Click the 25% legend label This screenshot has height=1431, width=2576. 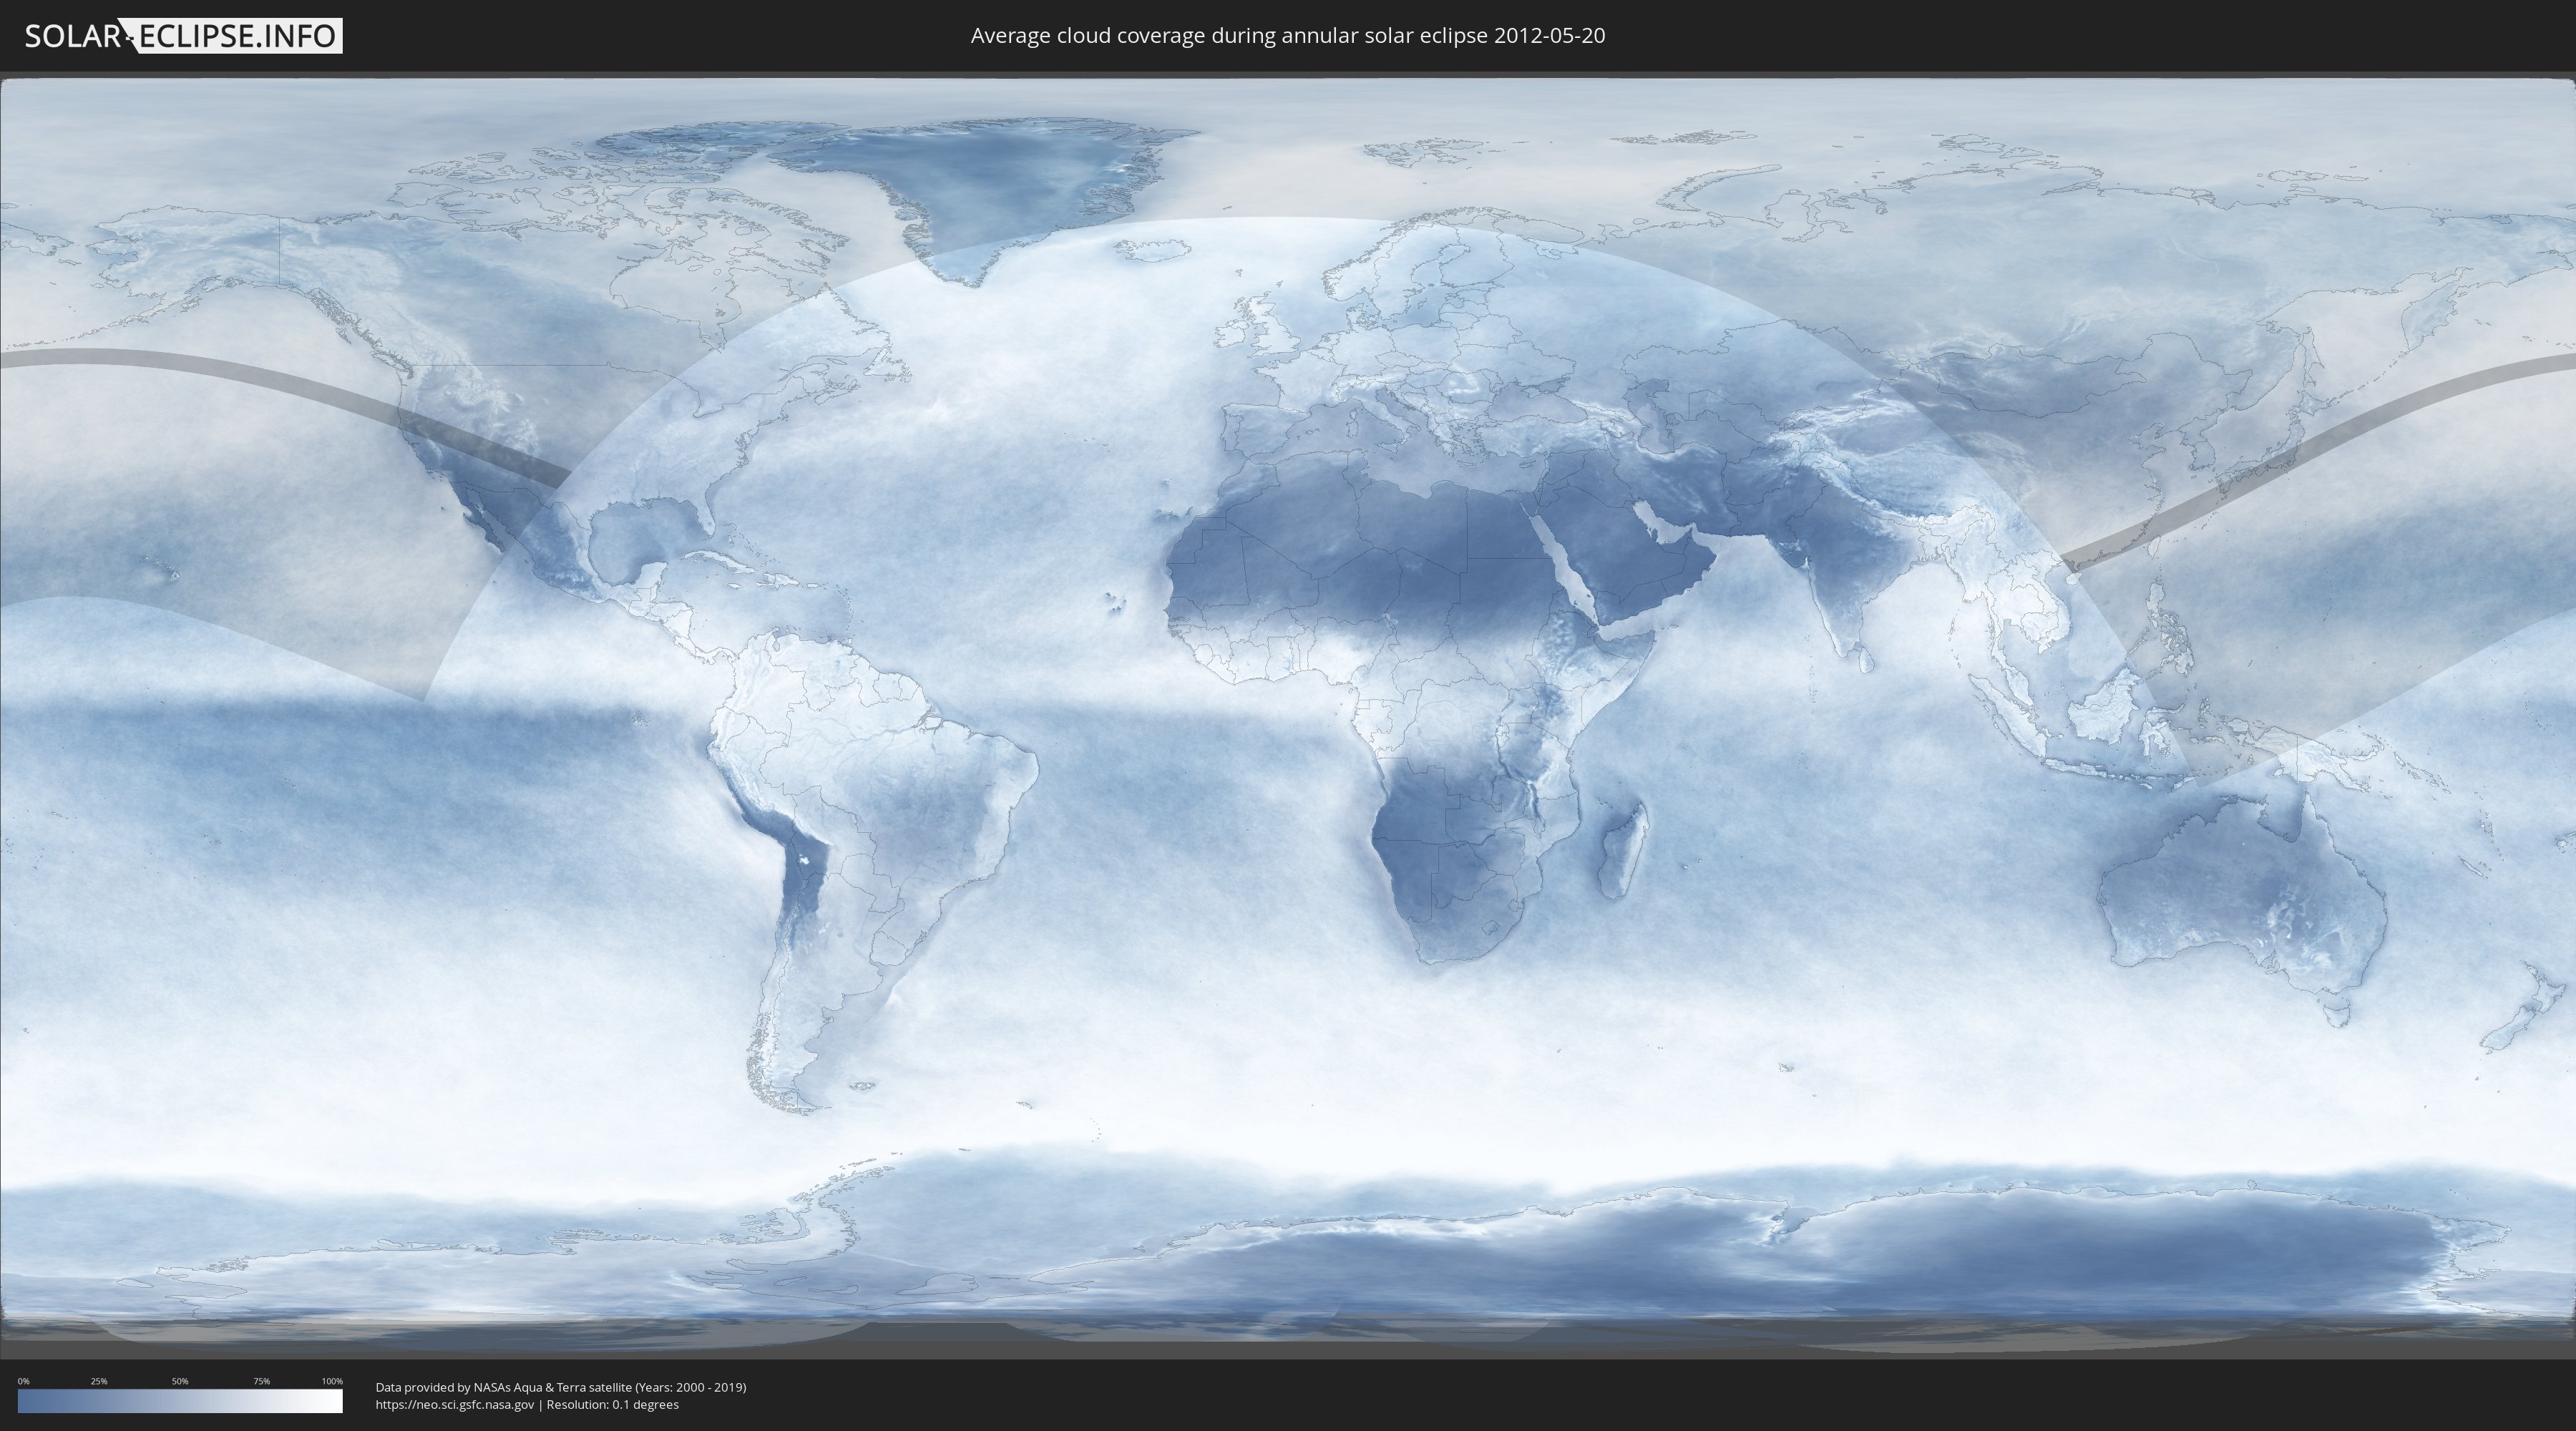pyautogui.click(x=99, y=1381)
